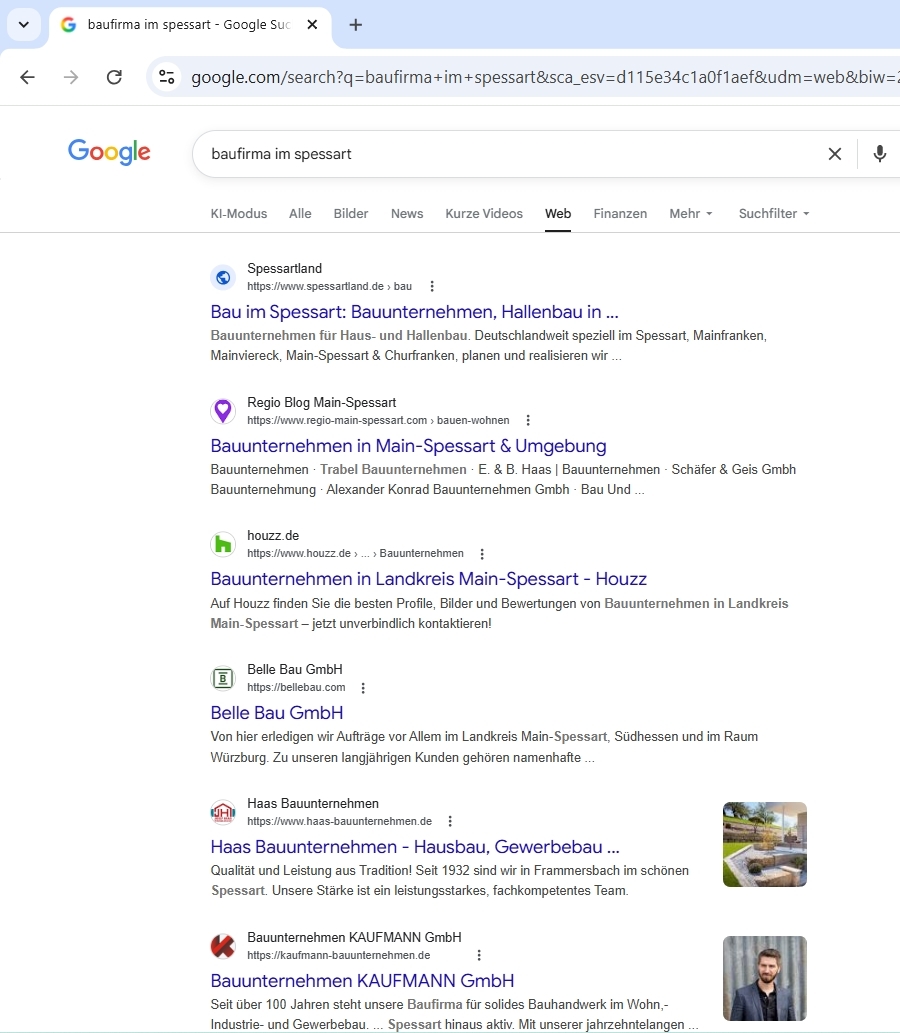
Task: Open the Bauunternehmen KAUFMANN GmbH result title
Action: [x=362, y=980]
